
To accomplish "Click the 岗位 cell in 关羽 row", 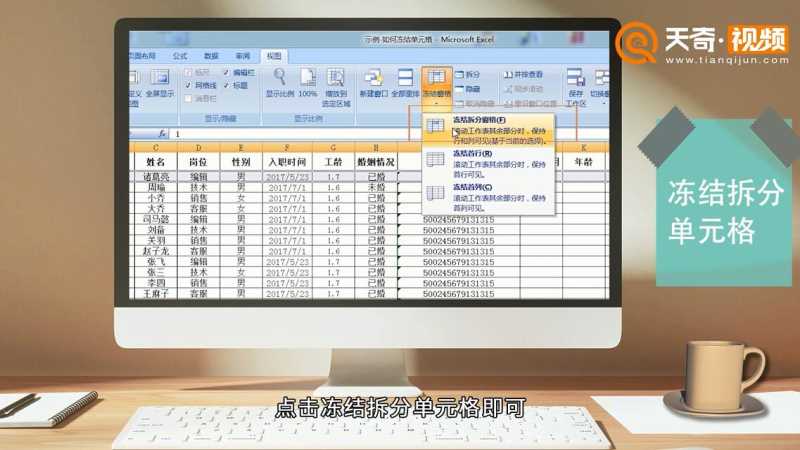I will click(x=198, y=240).
